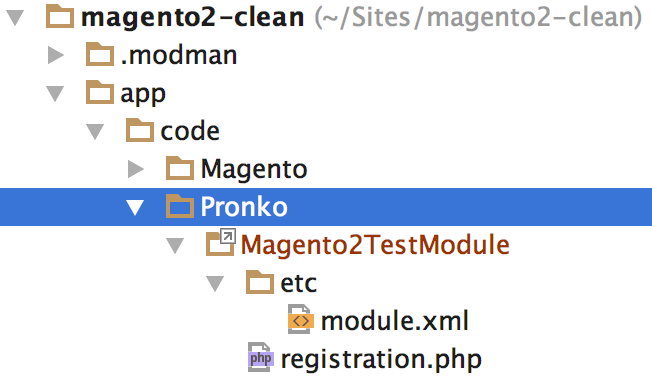Collapse the etc folder arrow

point(215,284)
